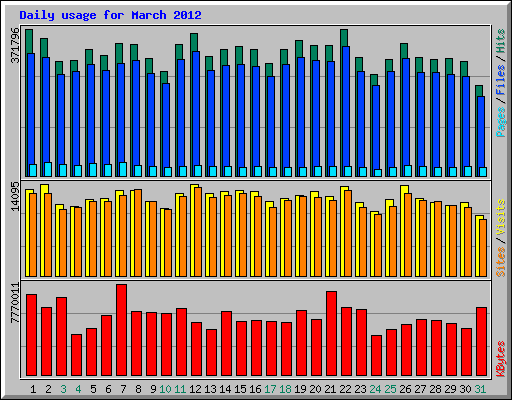512x400 pixels.
Task: Click green weekend day number 4
Action: tap(78, 389)
